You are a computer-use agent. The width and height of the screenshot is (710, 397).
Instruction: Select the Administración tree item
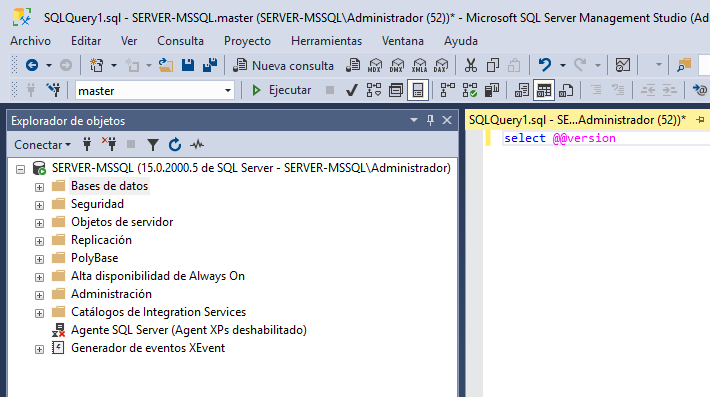(x=111, y=294)
